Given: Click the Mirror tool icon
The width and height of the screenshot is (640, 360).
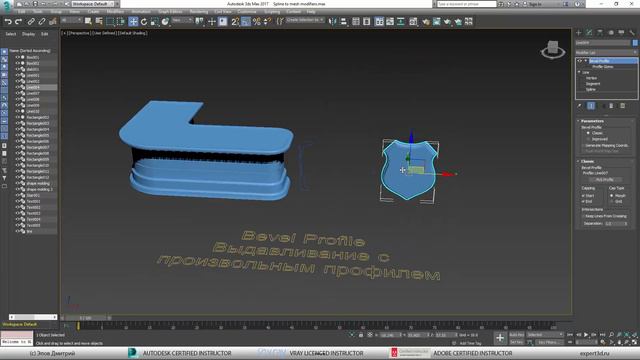Looking at the screenshot, I should 333,22.
